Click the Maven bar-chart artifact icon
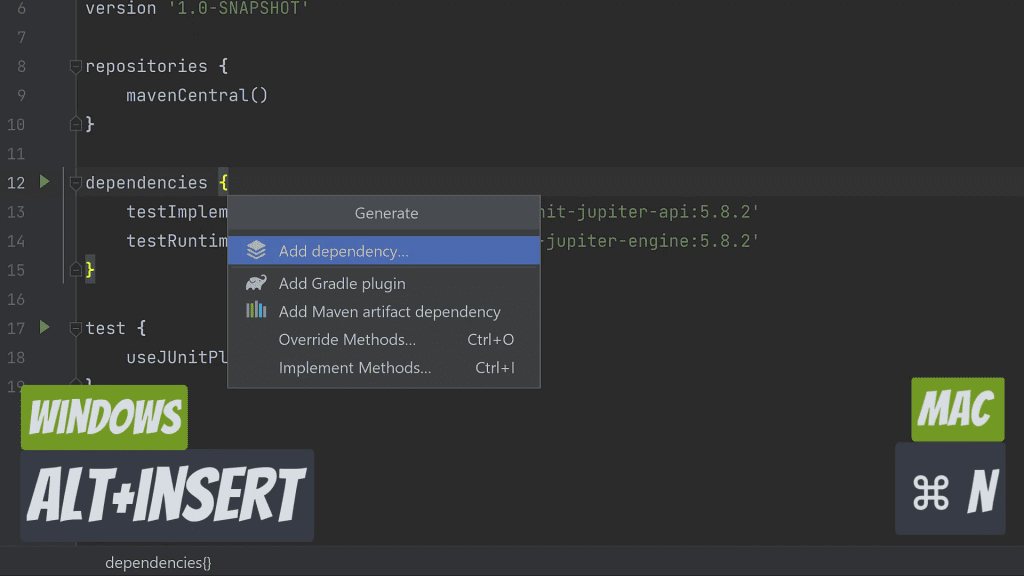 257,311
